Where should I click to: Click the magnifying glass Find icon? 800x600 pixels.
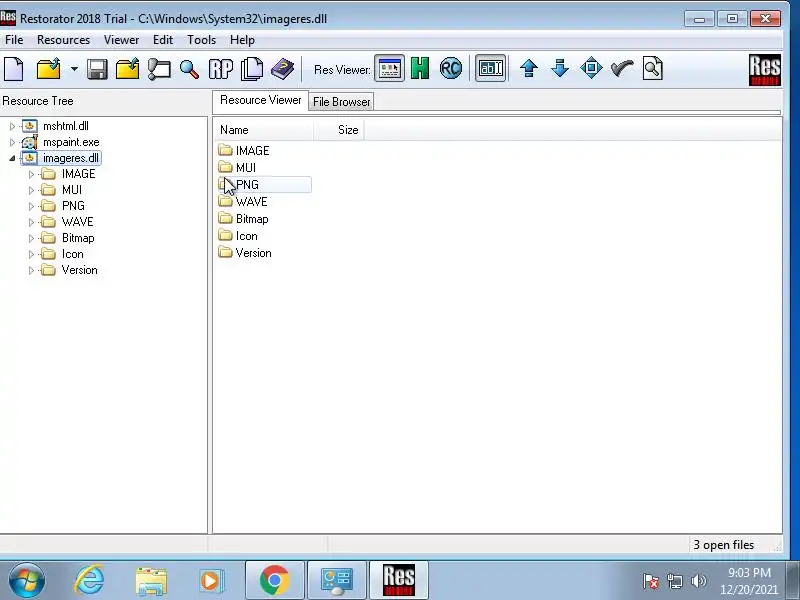click(x=189, y=69)
